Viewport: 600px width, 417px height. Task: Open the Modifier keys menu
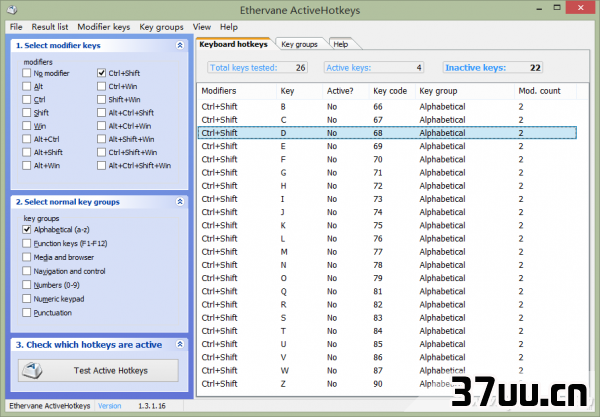pyautogui.click(x=104, y=27)
